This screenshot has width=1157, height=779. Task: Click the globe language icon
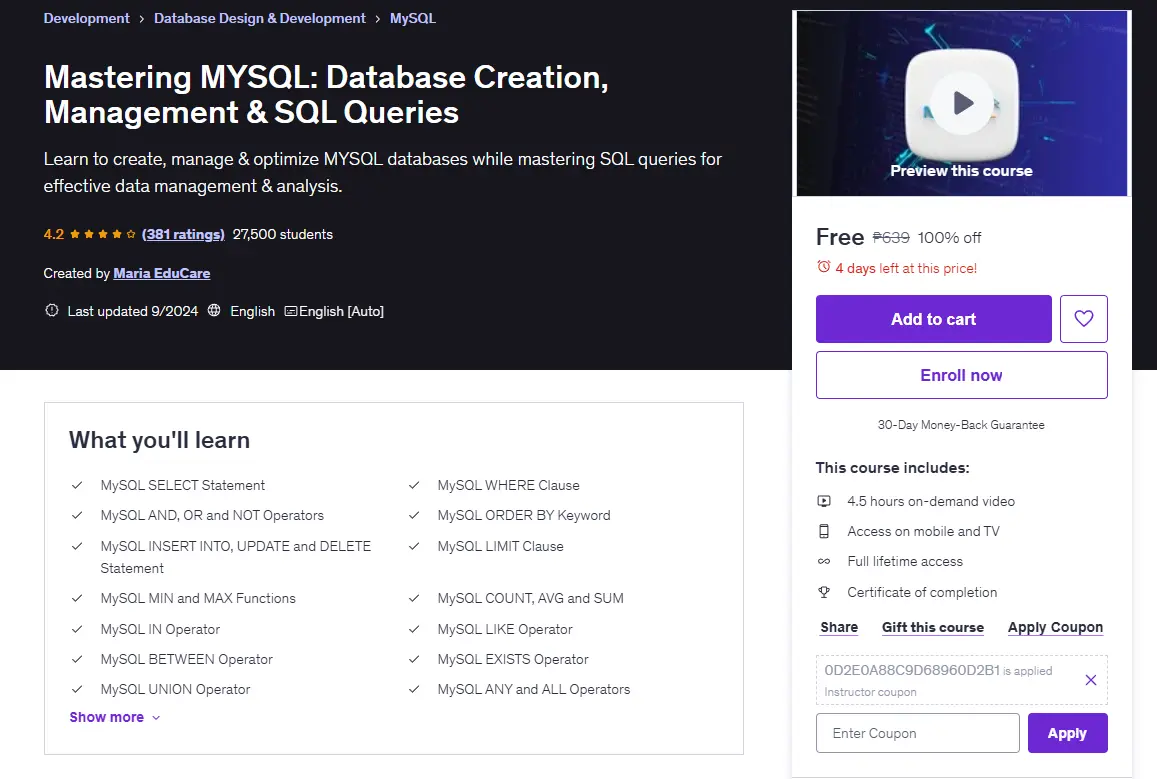point(214,311)
